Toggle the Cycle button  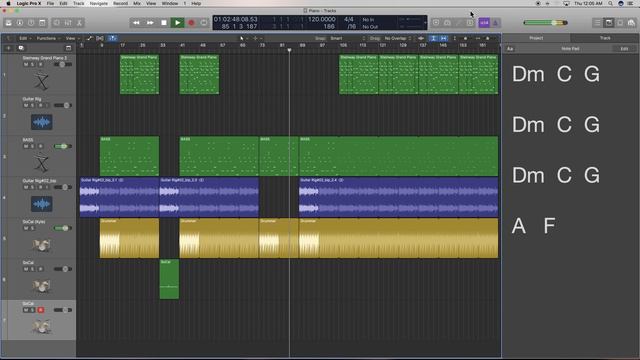tap(204, 23)
